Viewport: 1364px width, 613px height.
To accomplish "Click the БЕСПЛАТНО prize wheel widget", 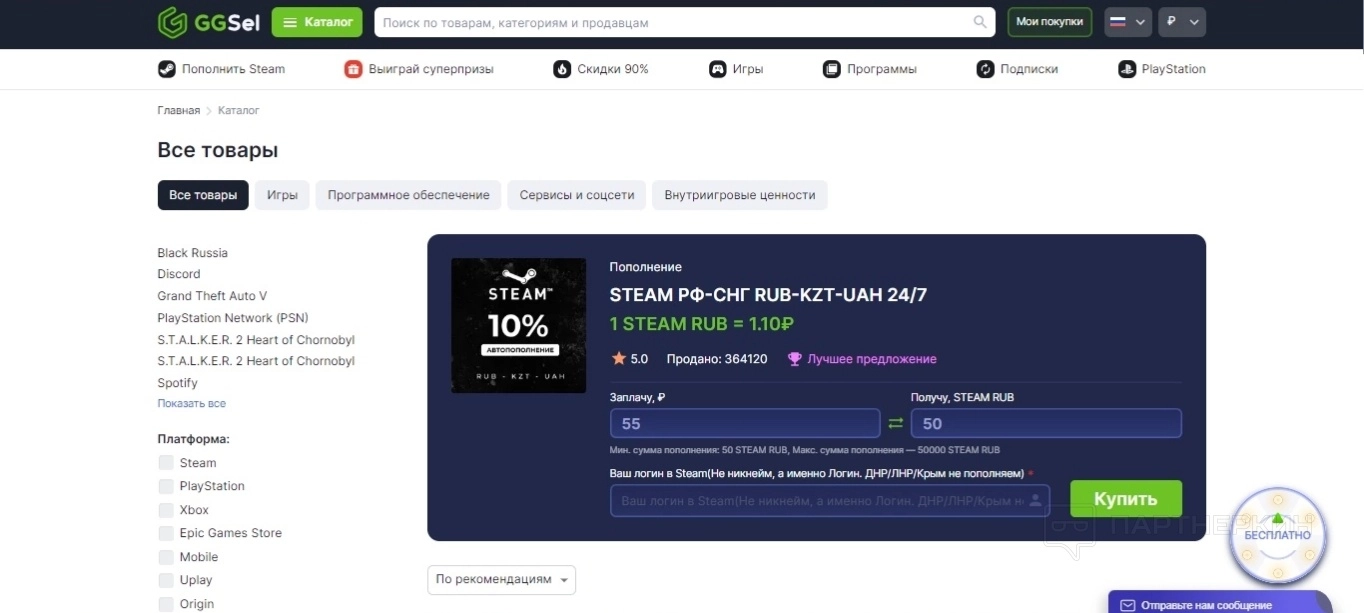I will click(1277, 535).
